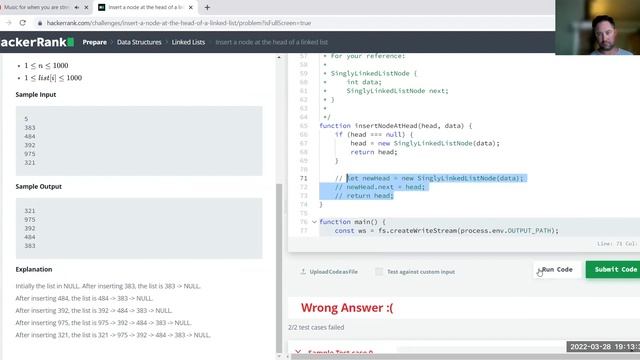Click the 'After inserting 321' explanation line
The image size is (640, 360).
[x=113, y=335]
